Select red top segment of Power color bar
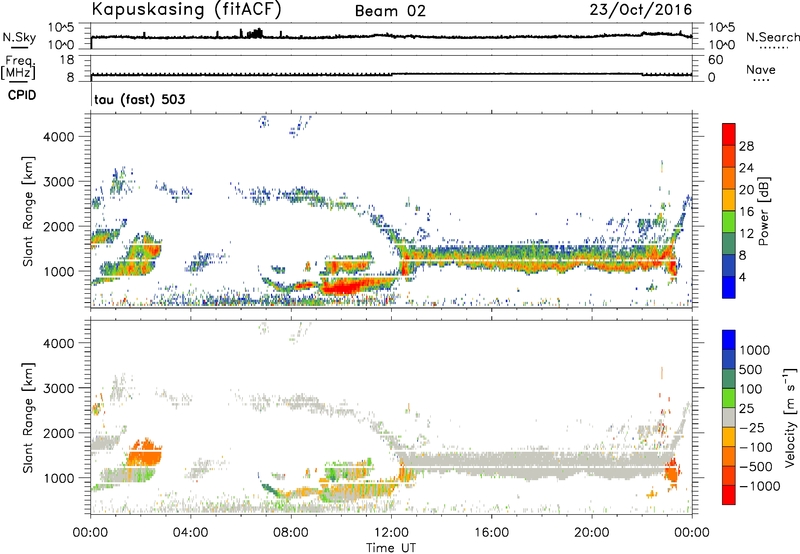Image resolution: width=800 pixels, height=554 pixels. [729, 135]
